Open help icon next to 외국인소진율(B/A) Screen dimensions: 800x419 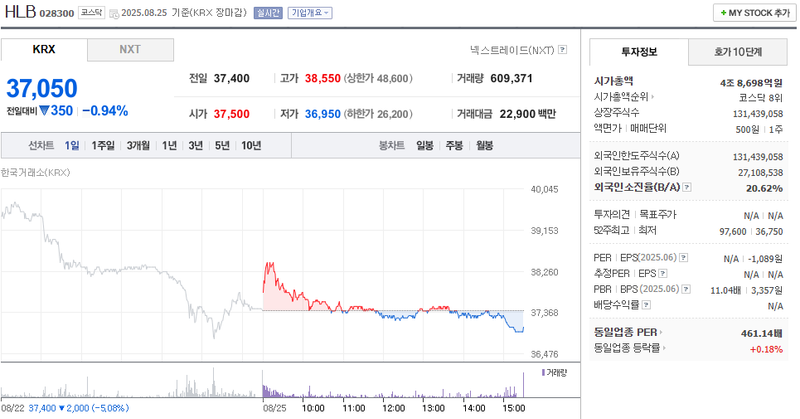point(687,187)
